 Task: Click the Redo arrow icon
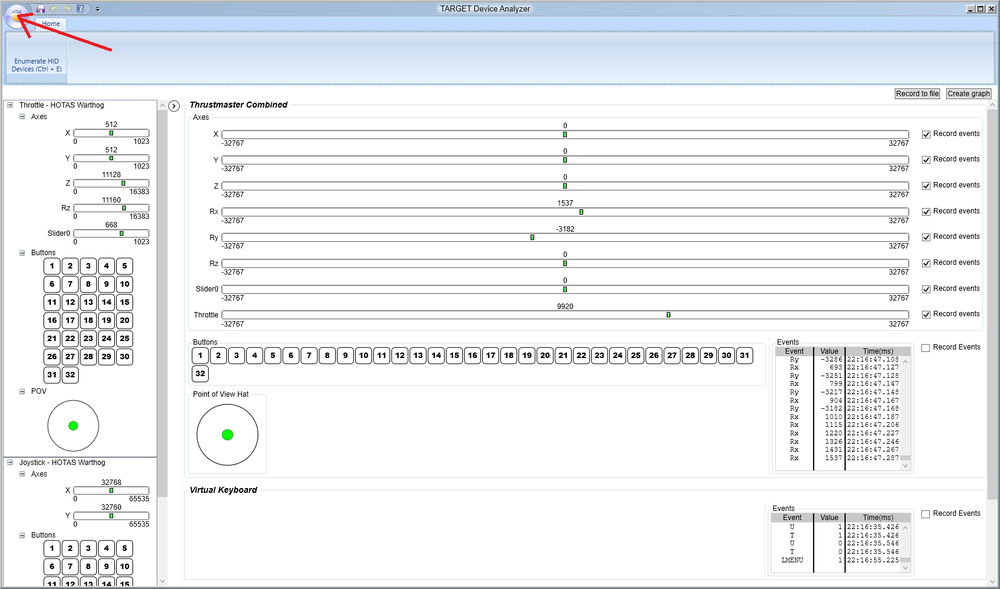pyautogui.click(x=66, y=8)
